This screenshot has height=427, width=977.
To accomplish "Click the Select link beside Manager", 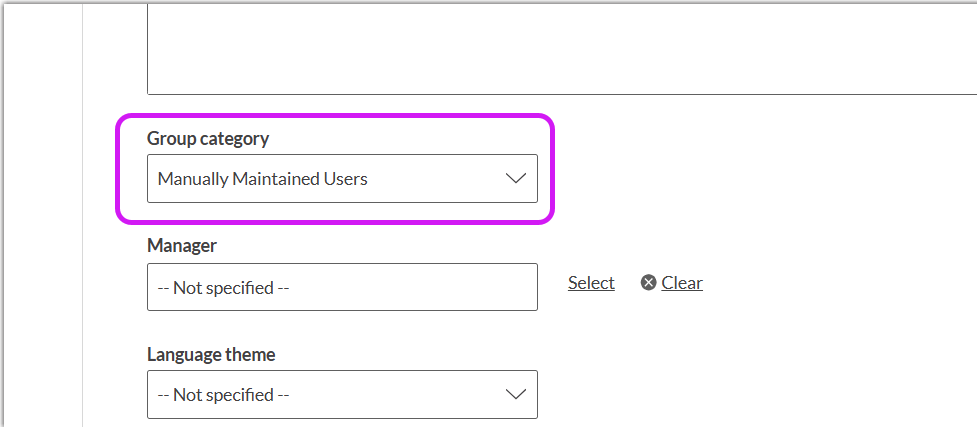I will coord(591,283).
